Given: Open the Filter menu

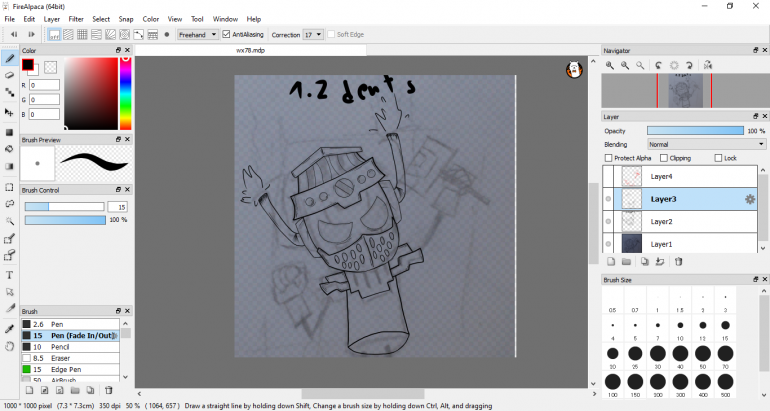Looking at the screenshot, I should [x=76, y=19].
